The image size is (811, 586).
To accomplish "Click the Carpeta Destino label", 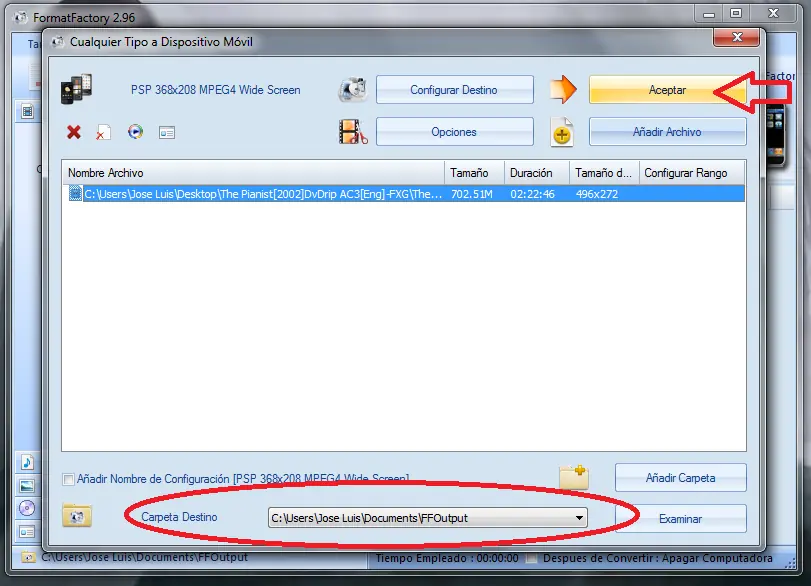I will (179, 517).
